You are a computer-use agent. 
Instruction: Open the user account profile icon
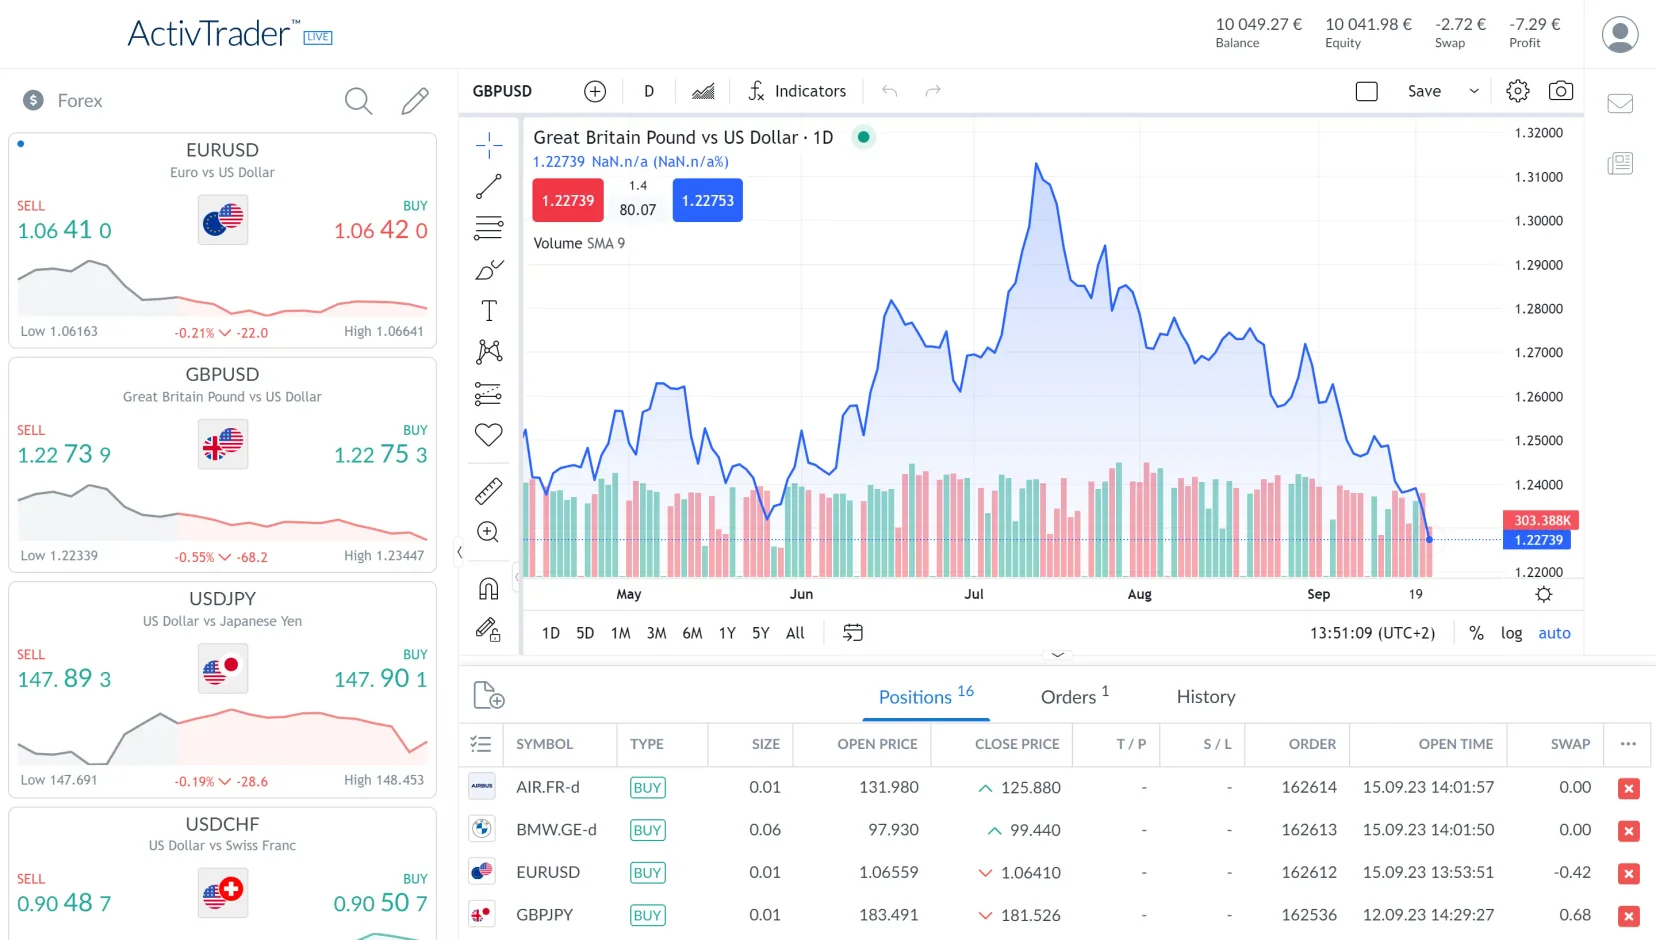coord(1620,34)
